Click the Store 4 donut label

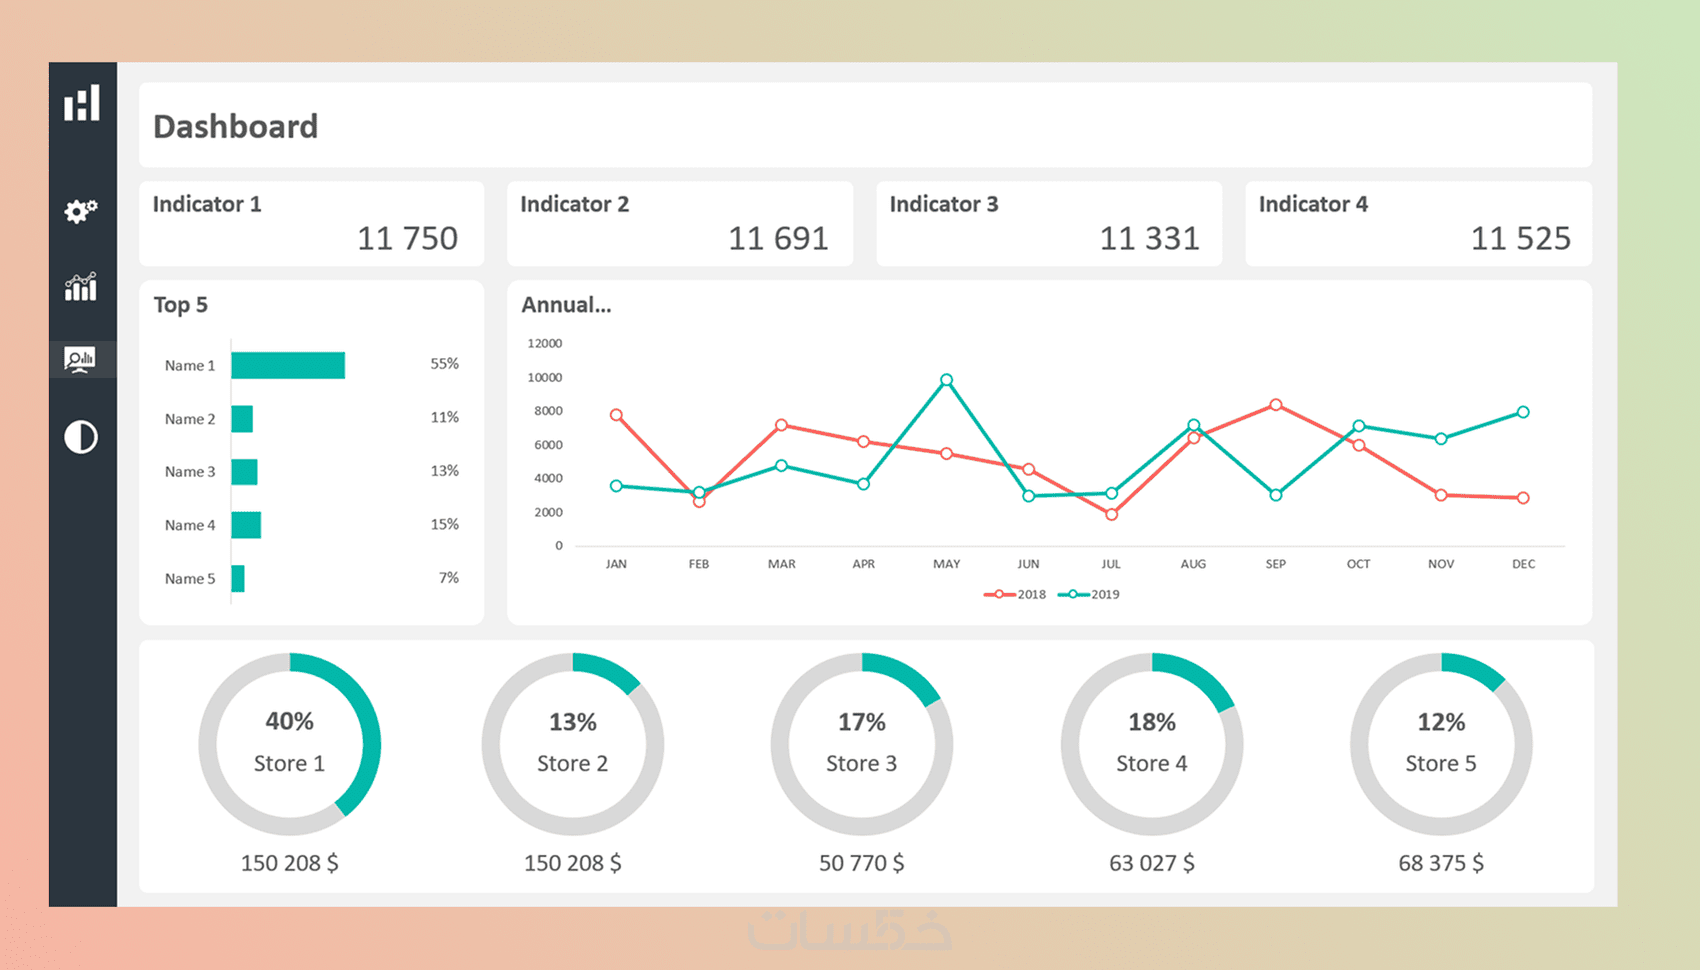tap(1151, 763)
